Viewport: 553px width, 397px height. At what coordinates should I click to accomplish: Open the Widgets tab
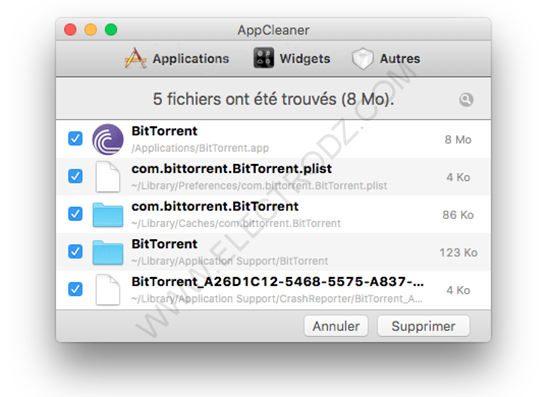[x=292, y=59]
